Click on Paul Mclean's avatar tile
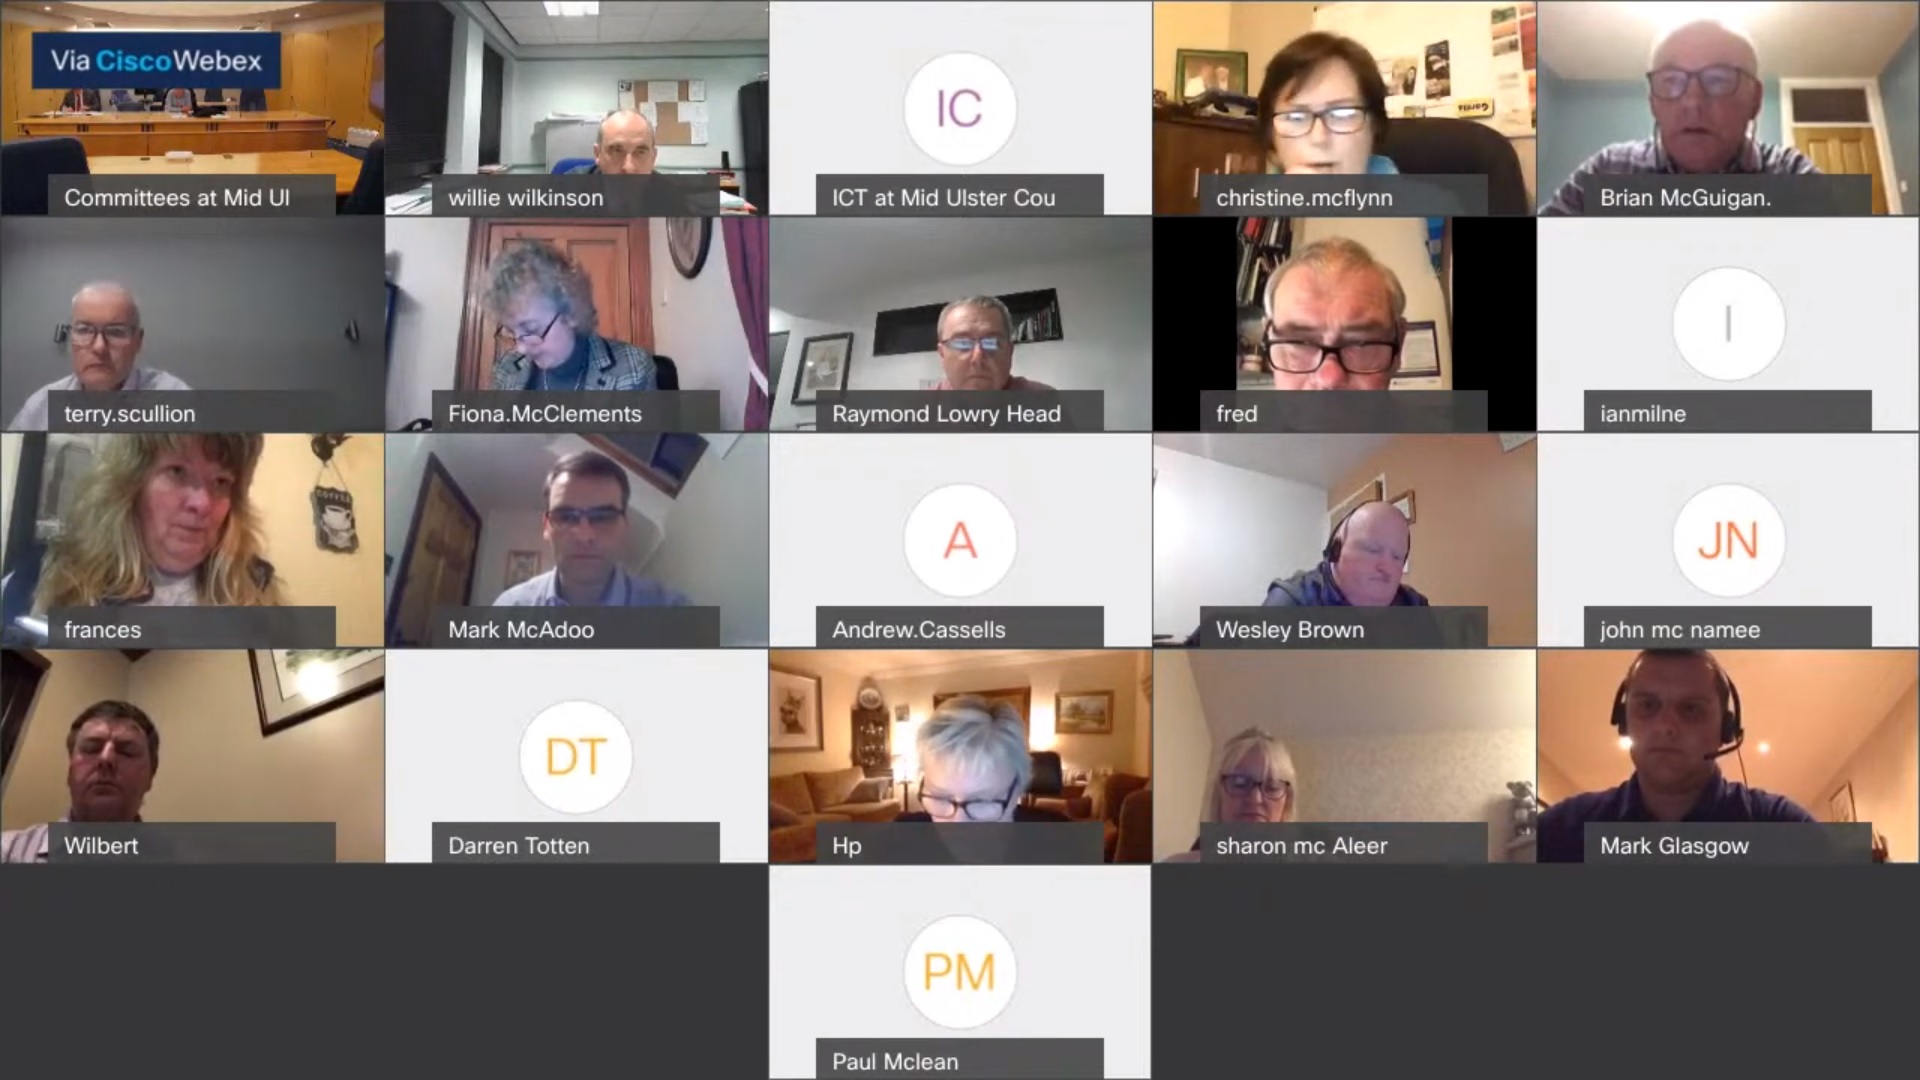This screenshot has width=1920, height=1080. [x=959, y=972]
